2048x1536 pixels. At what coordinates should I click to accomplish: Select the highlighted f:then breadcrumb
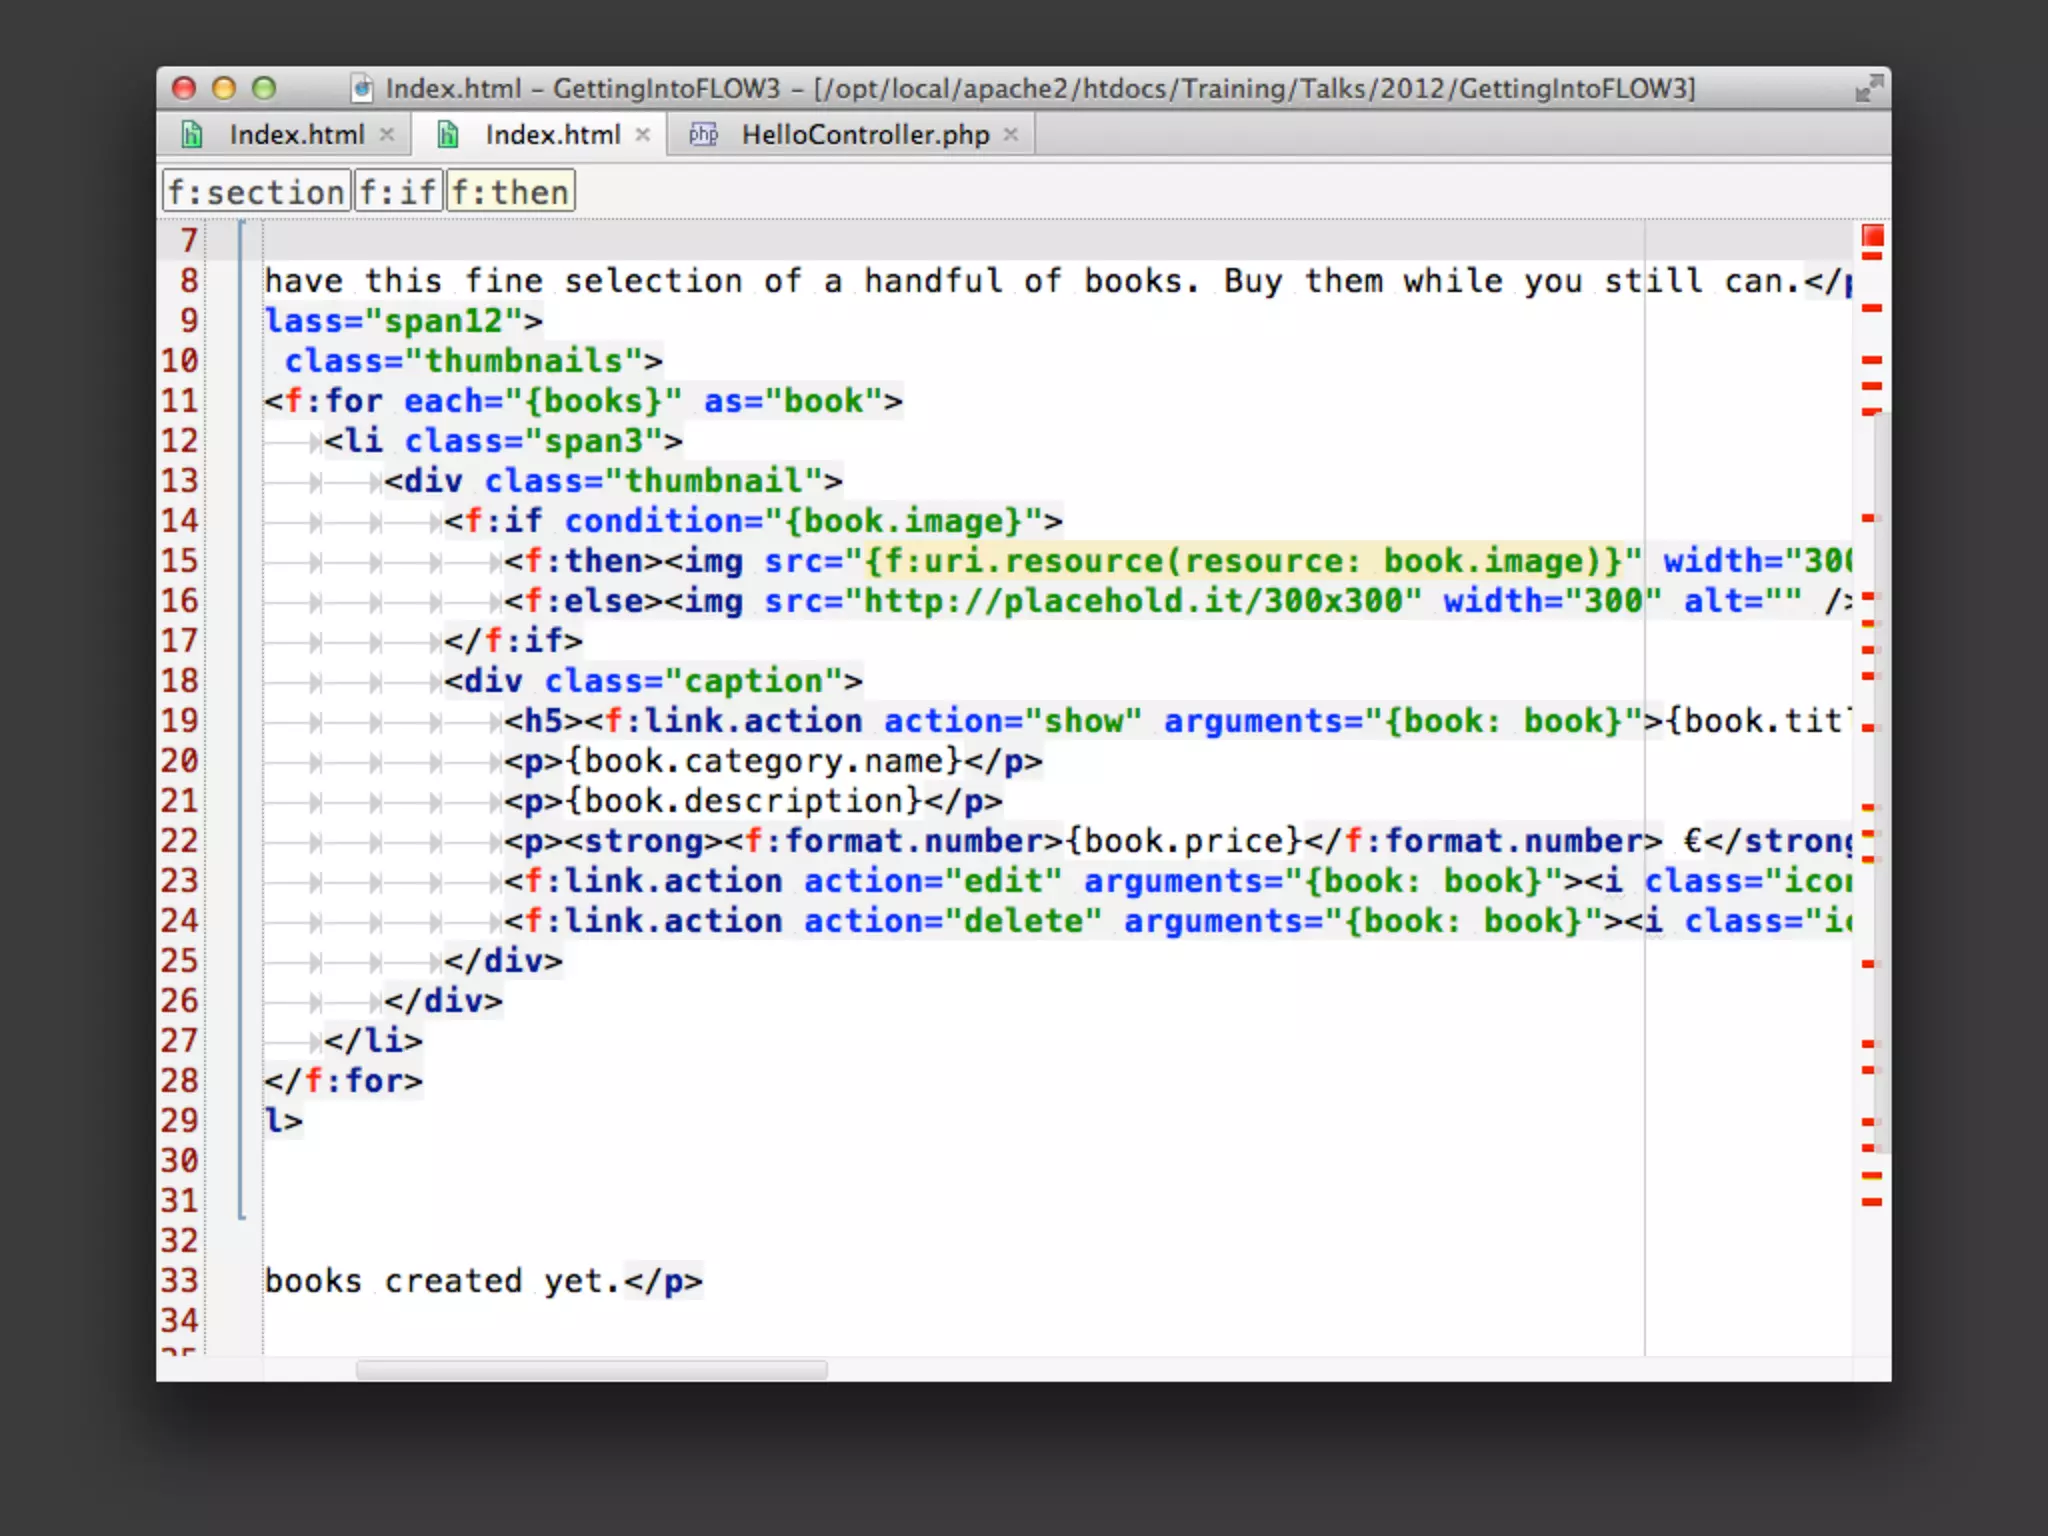pyautogui.click(x=510, y=192)
